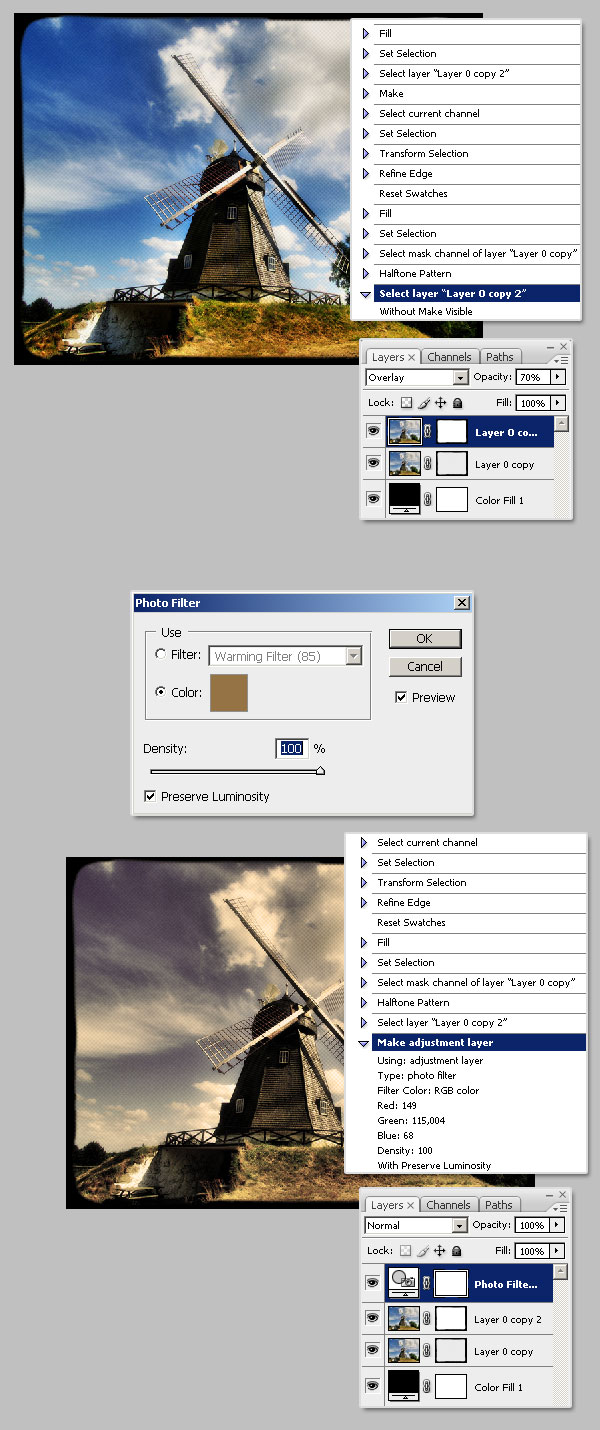600x1430 pixels.
Task: Open the brown Color swatch in Photo Filter
Action: click(x=229, y=693)
